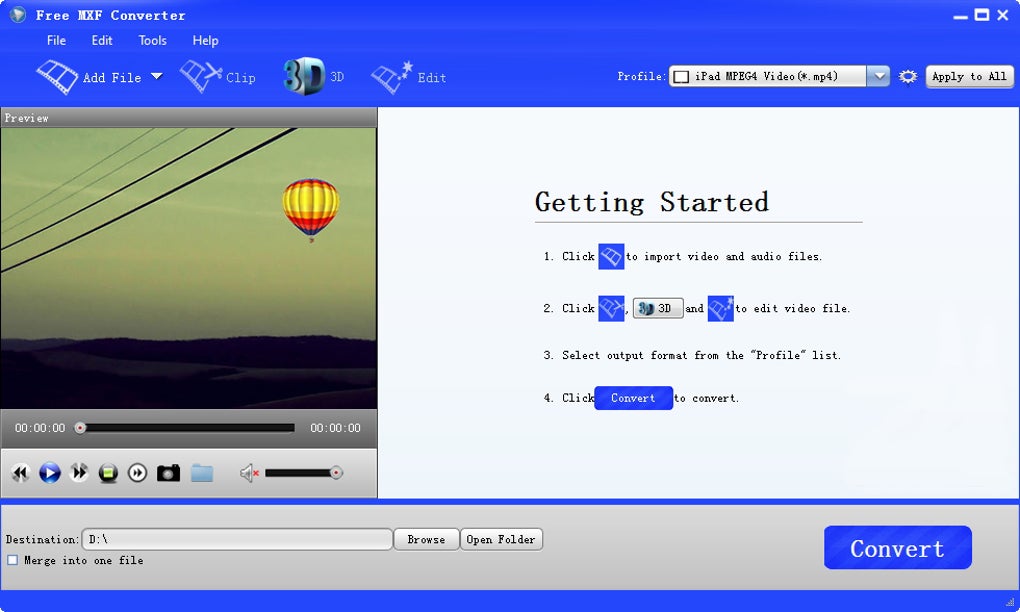Screen dimensions: 1020x612
Task: Open the Tools menu
Action: click(152, 40)
